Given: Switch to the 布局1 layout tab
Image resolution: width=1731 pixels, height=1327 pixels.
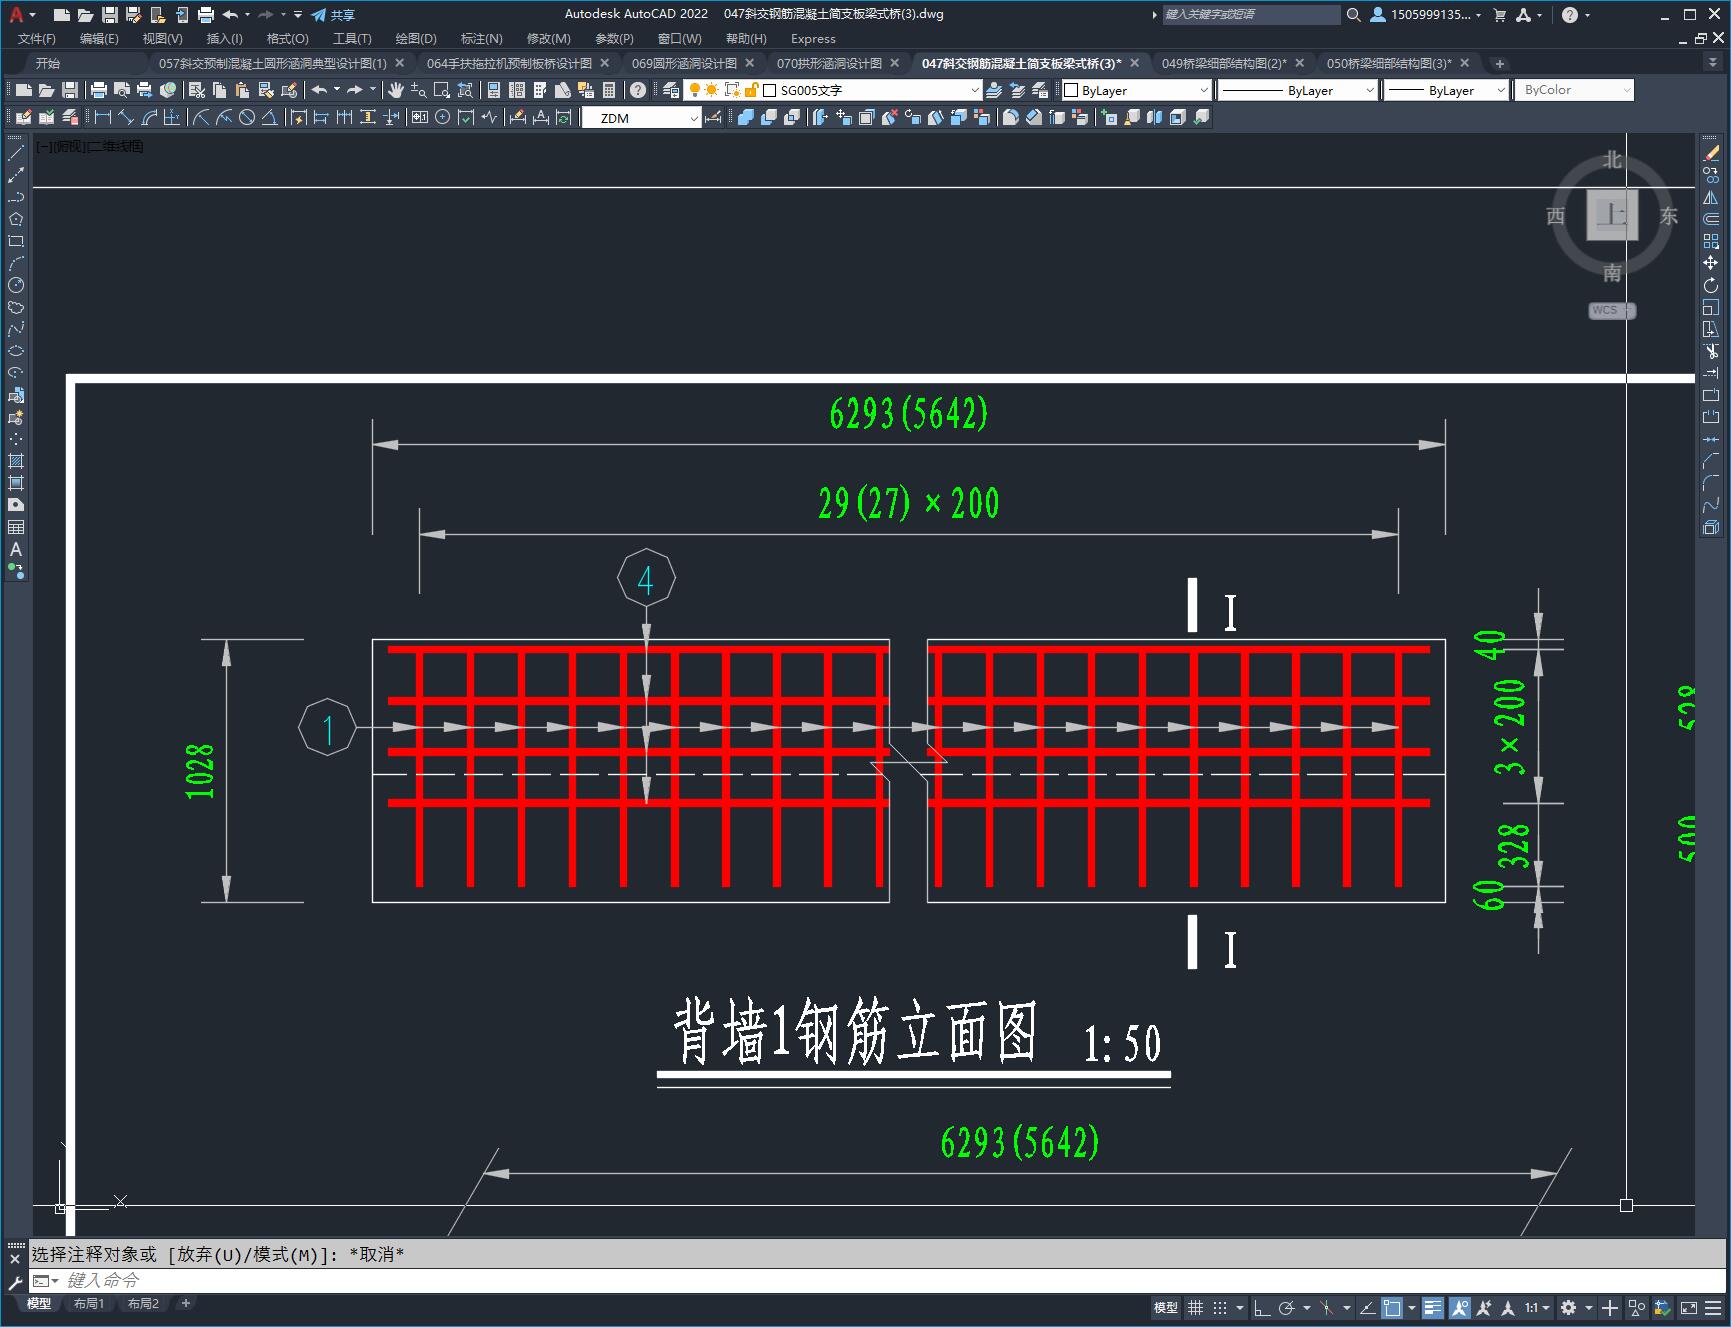Looking at the screenshot, I should coord(89,1304).
